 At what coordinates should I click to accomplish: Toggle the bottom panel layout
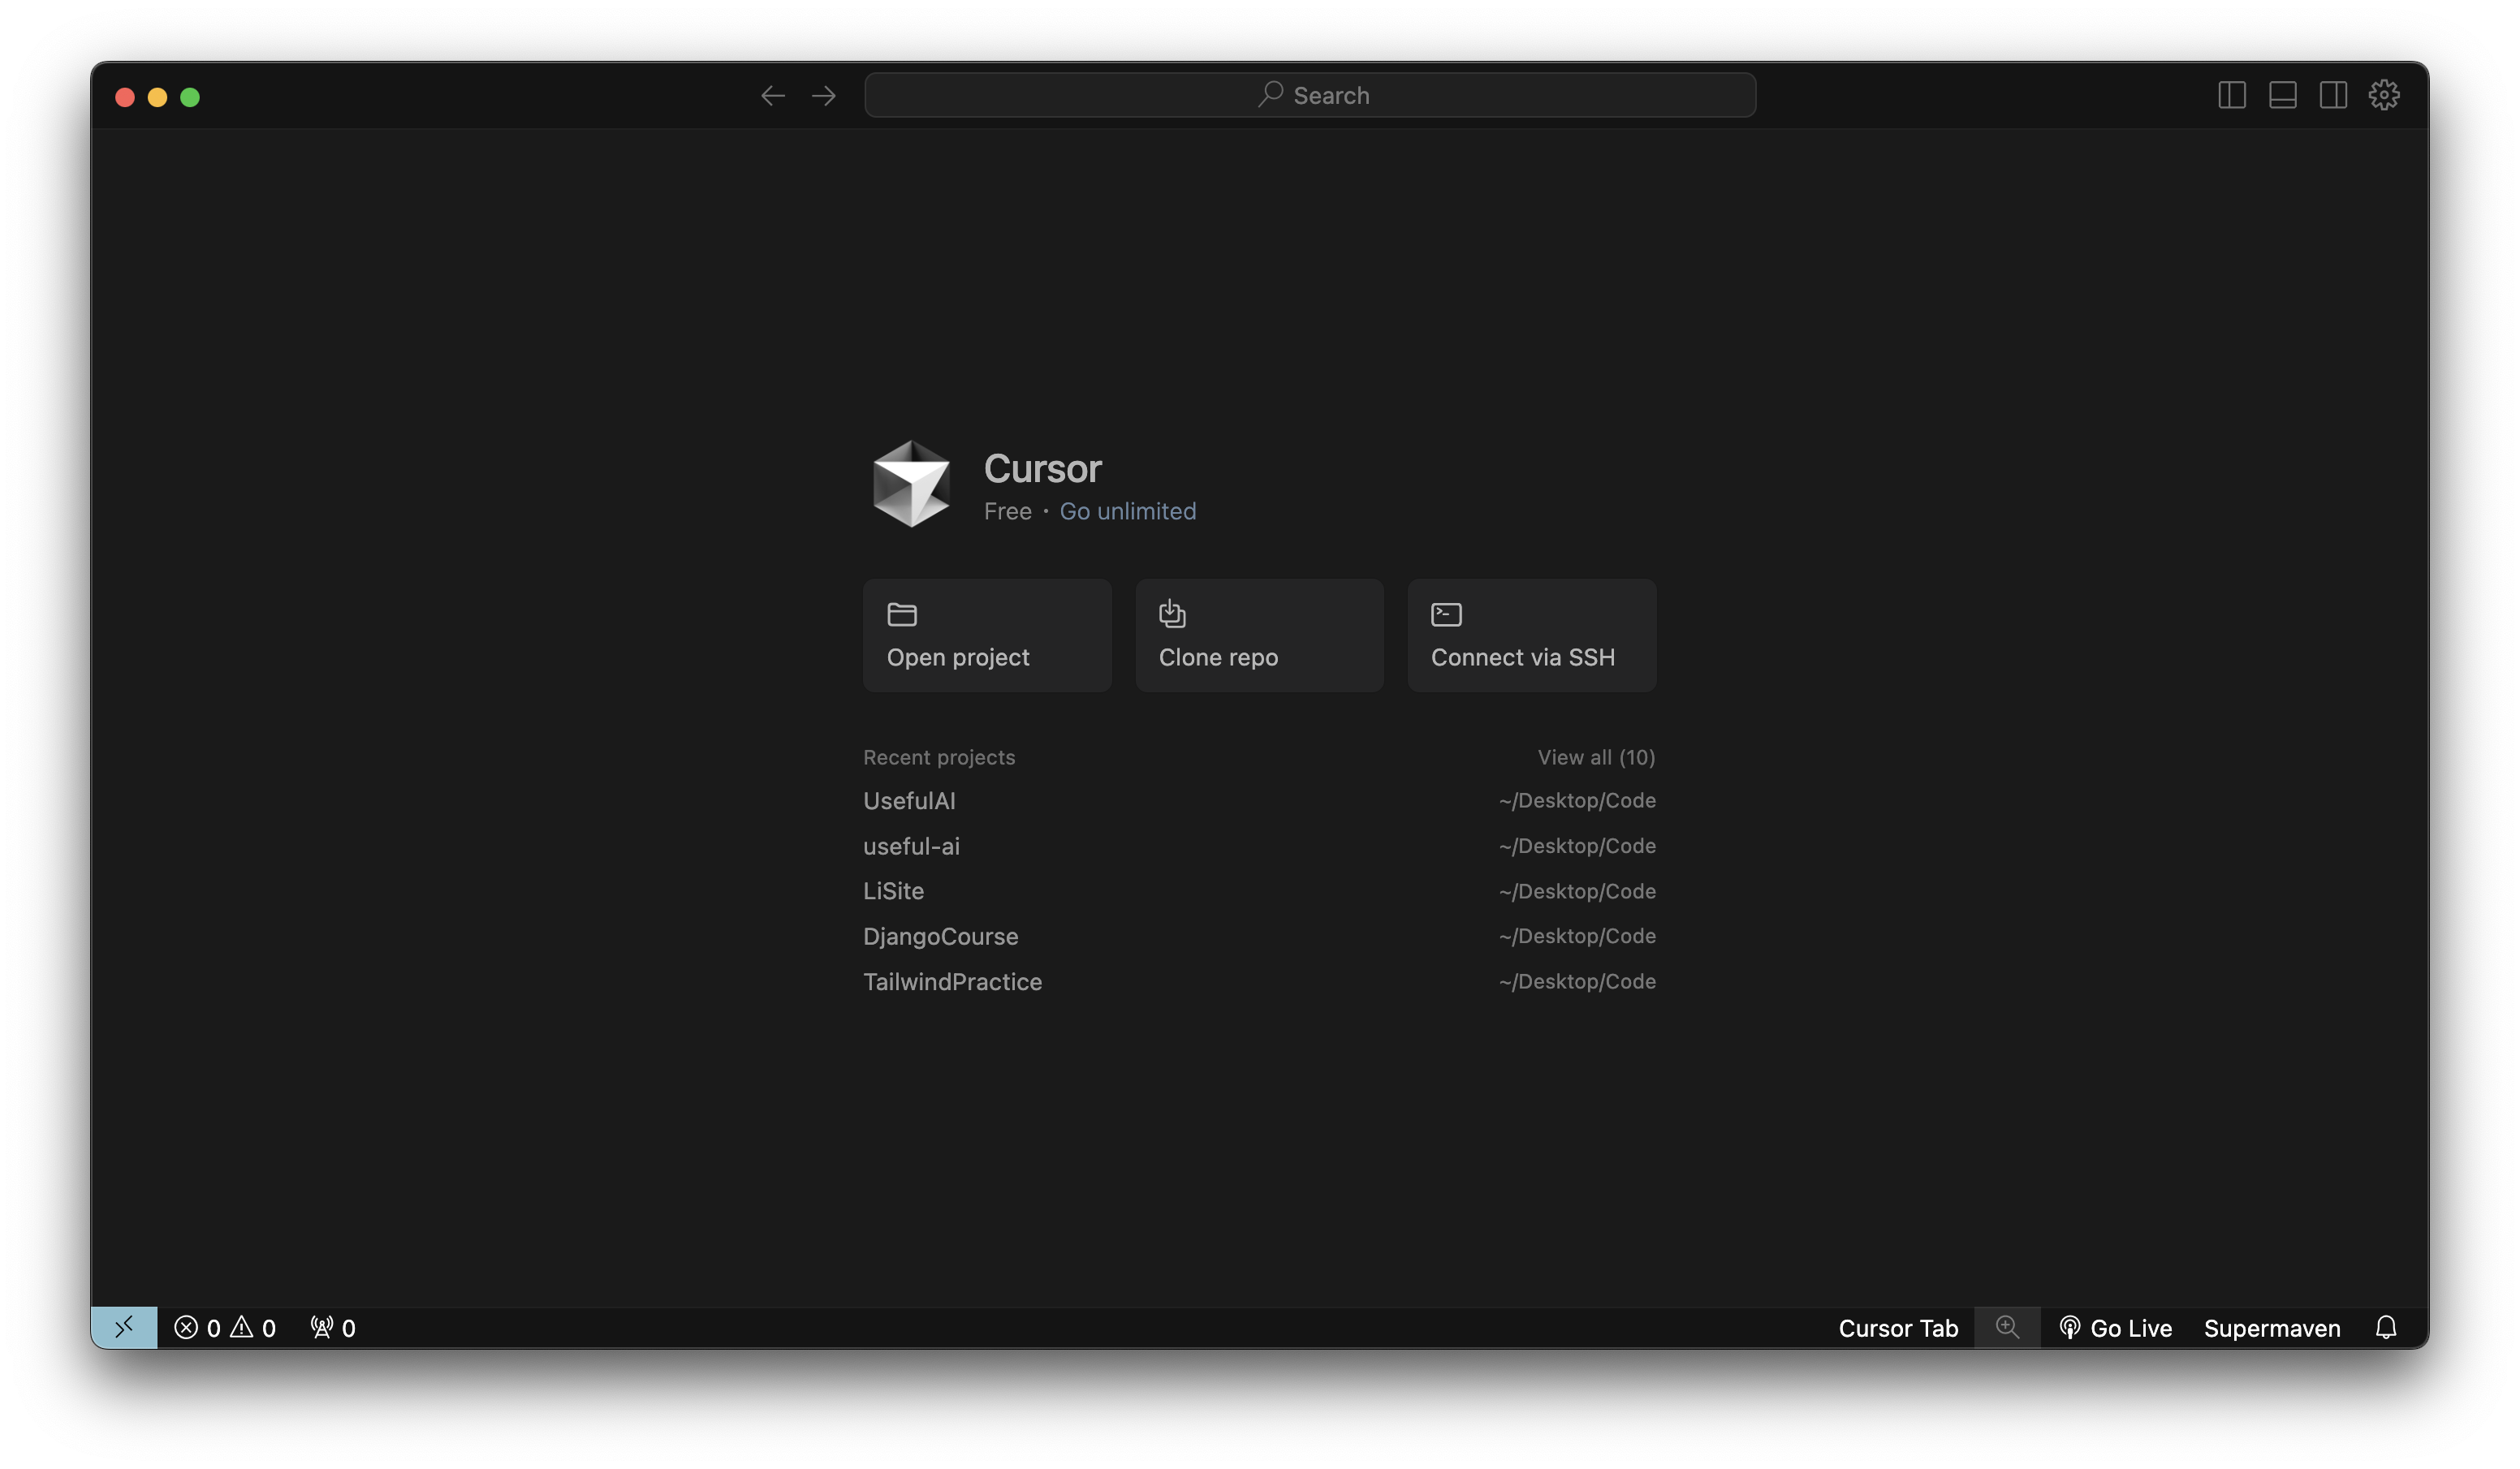pyautogui.click(x=2281, y=94)
